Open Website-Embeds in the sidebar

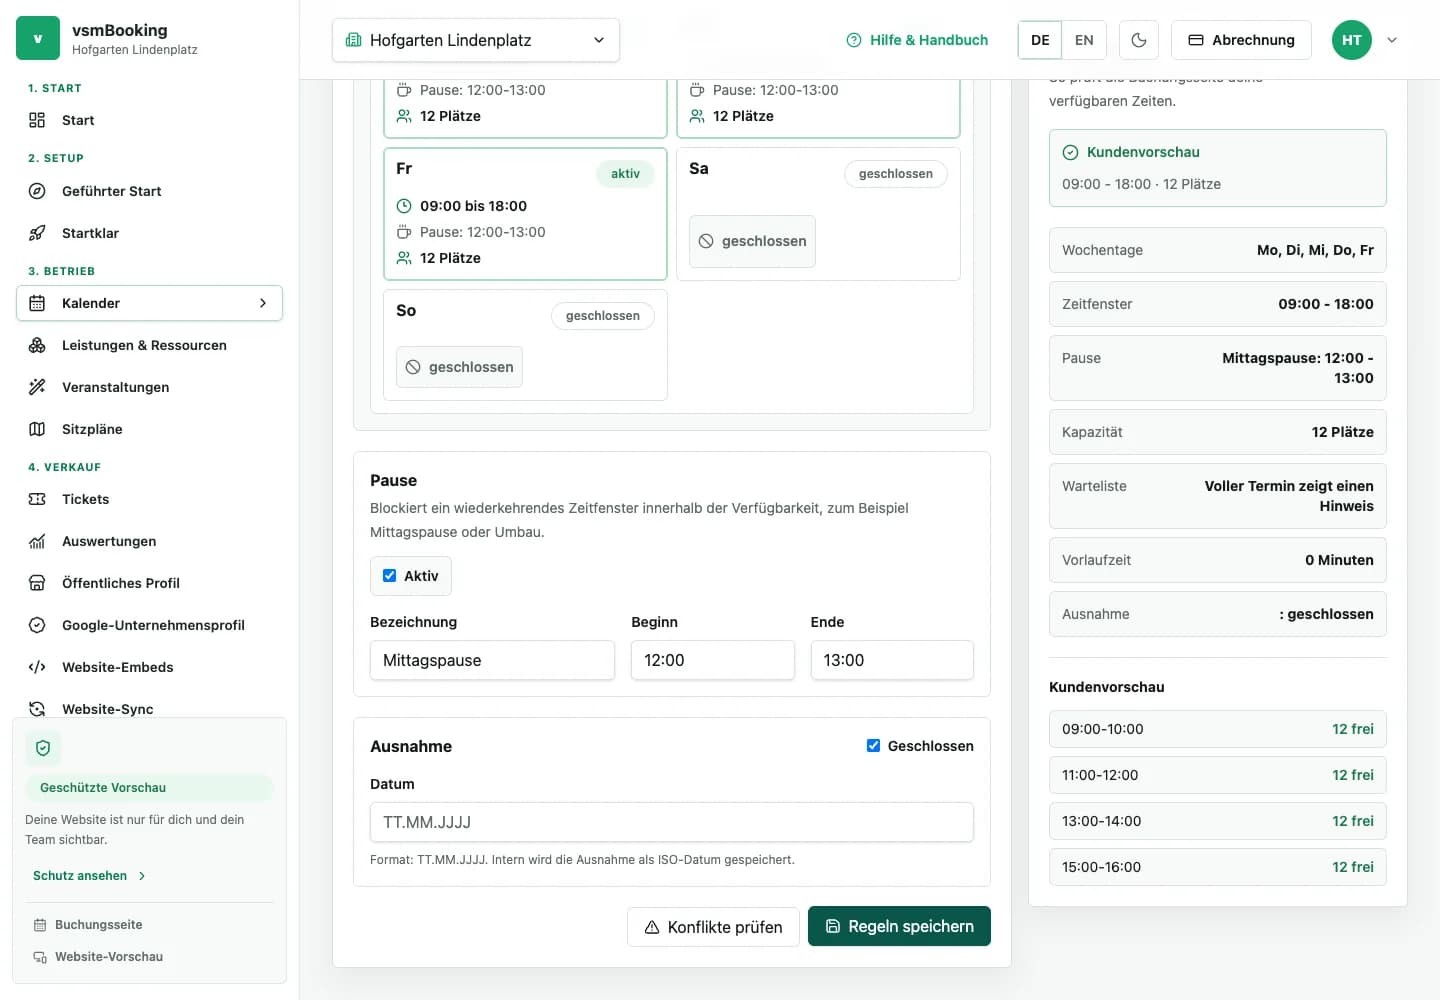(150, 667)
